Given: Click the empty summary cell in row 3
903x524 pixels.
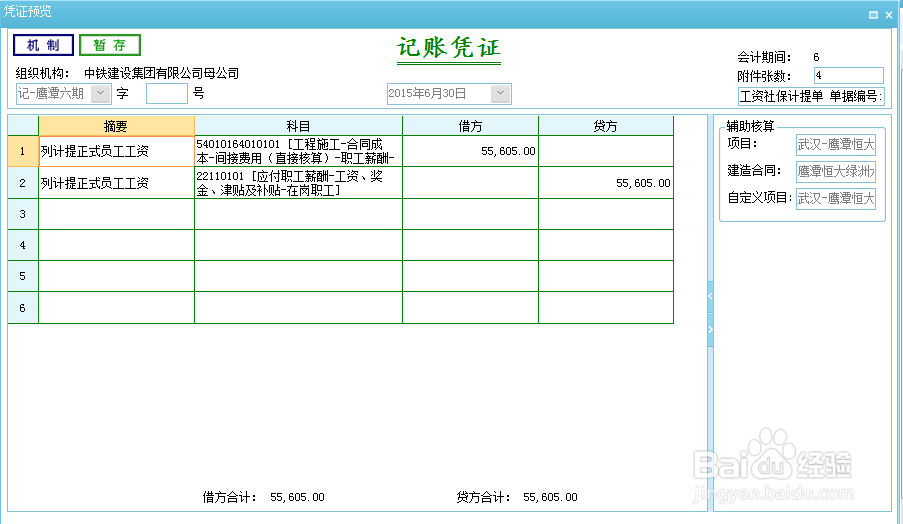Looking at the screenshot, I should [116, 214].
